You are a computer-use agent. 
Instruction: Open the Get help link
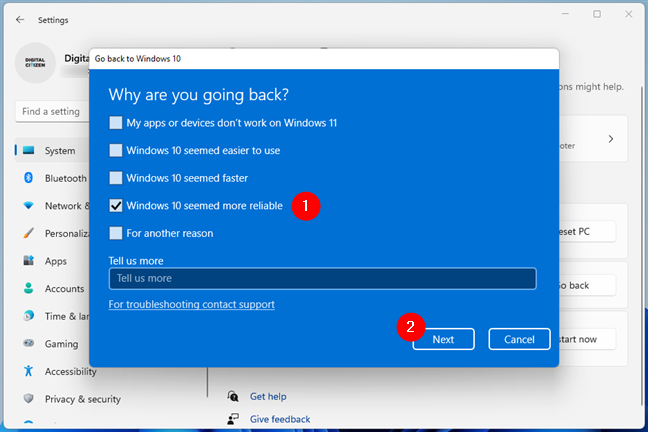tap(268, 396)
